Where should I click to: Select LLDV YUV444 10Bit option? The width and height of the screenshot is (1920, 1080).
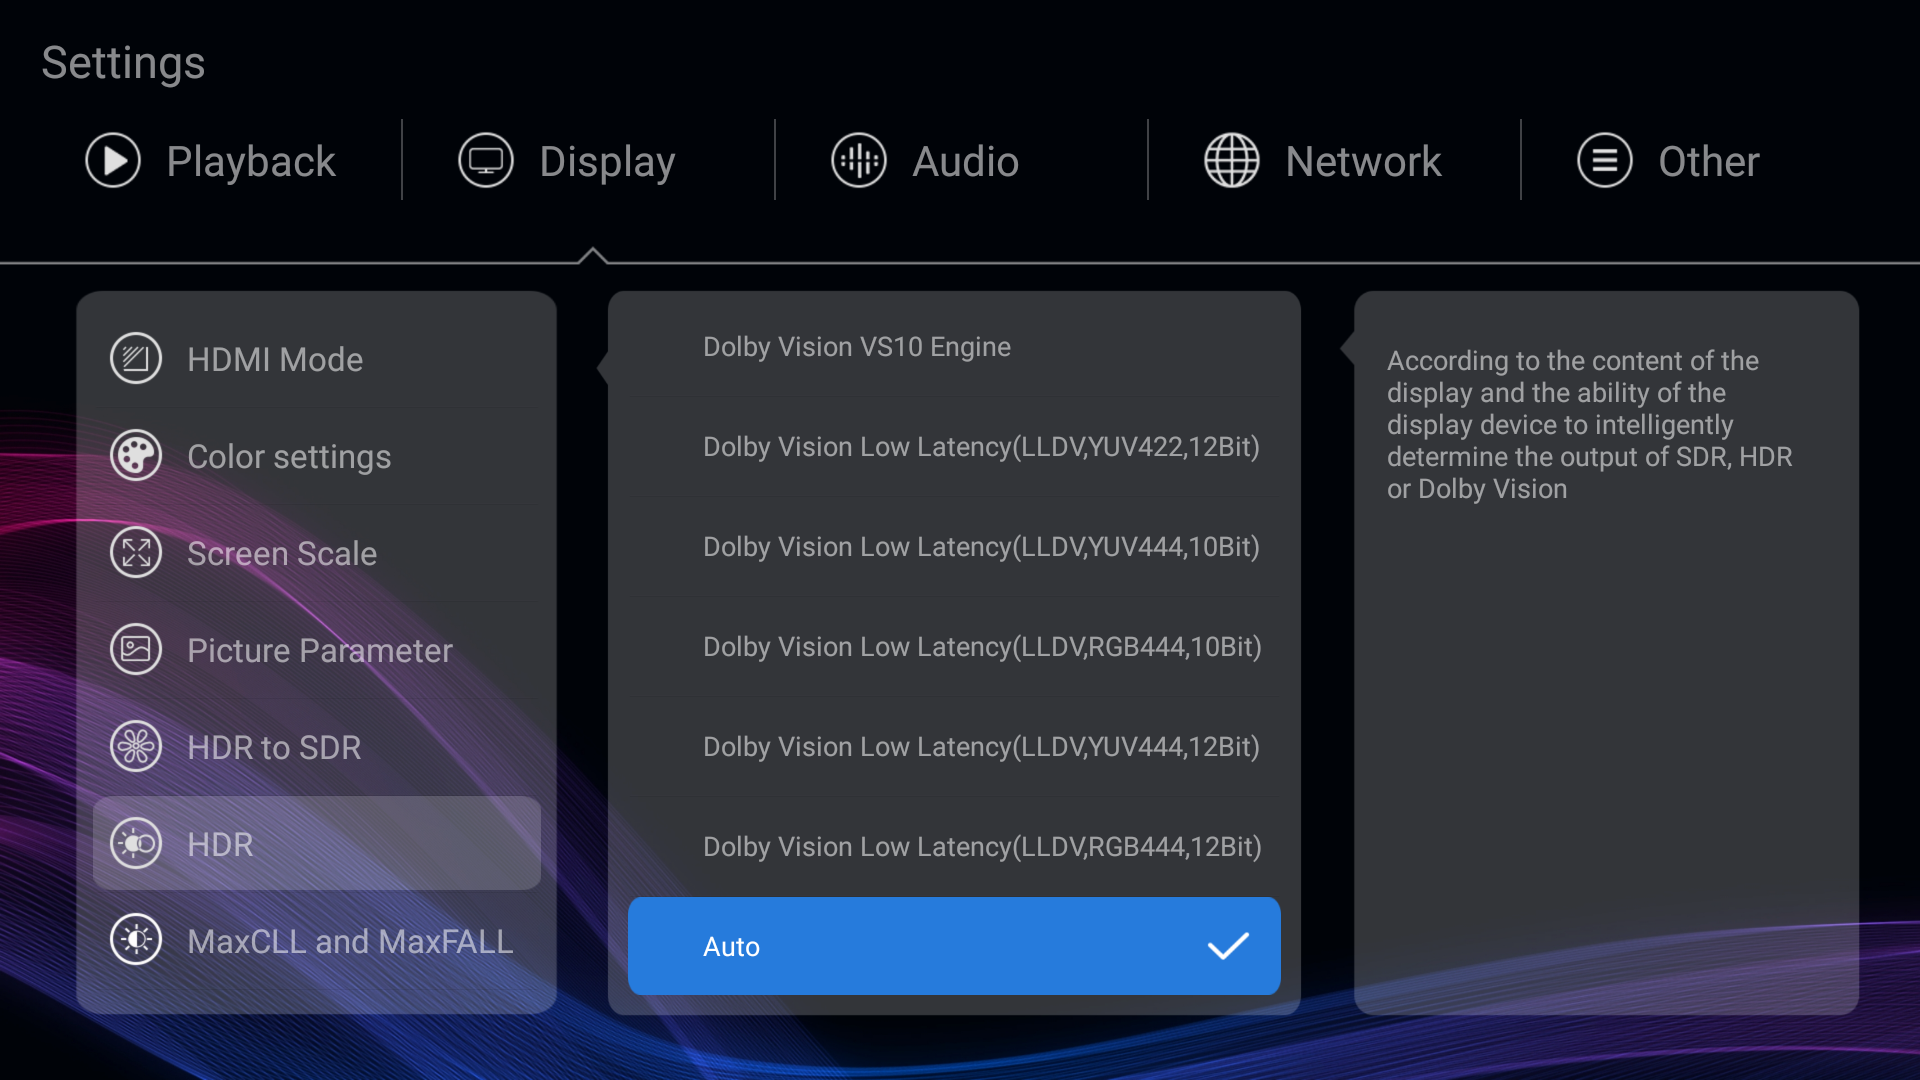click(x=954, y=547)
